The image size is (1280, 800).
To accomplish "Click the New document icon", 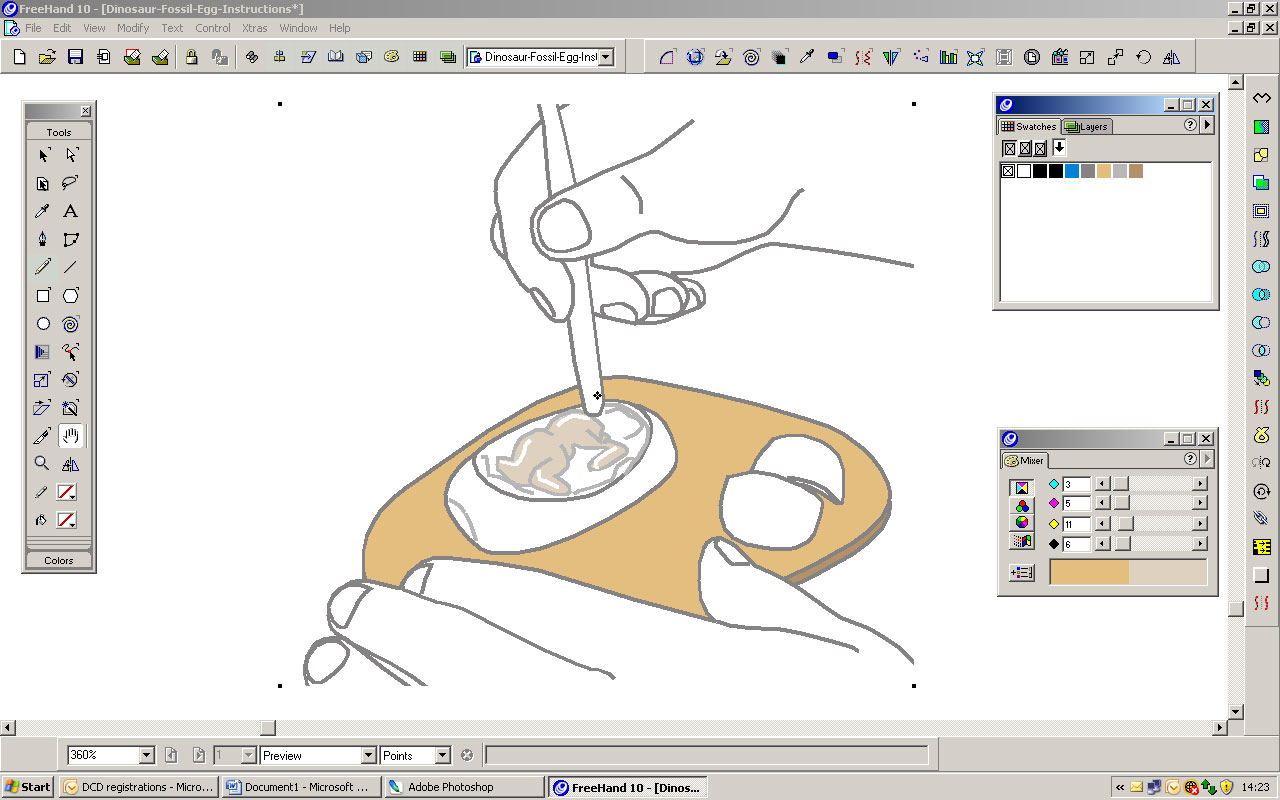I will click(x=19, y=57).
